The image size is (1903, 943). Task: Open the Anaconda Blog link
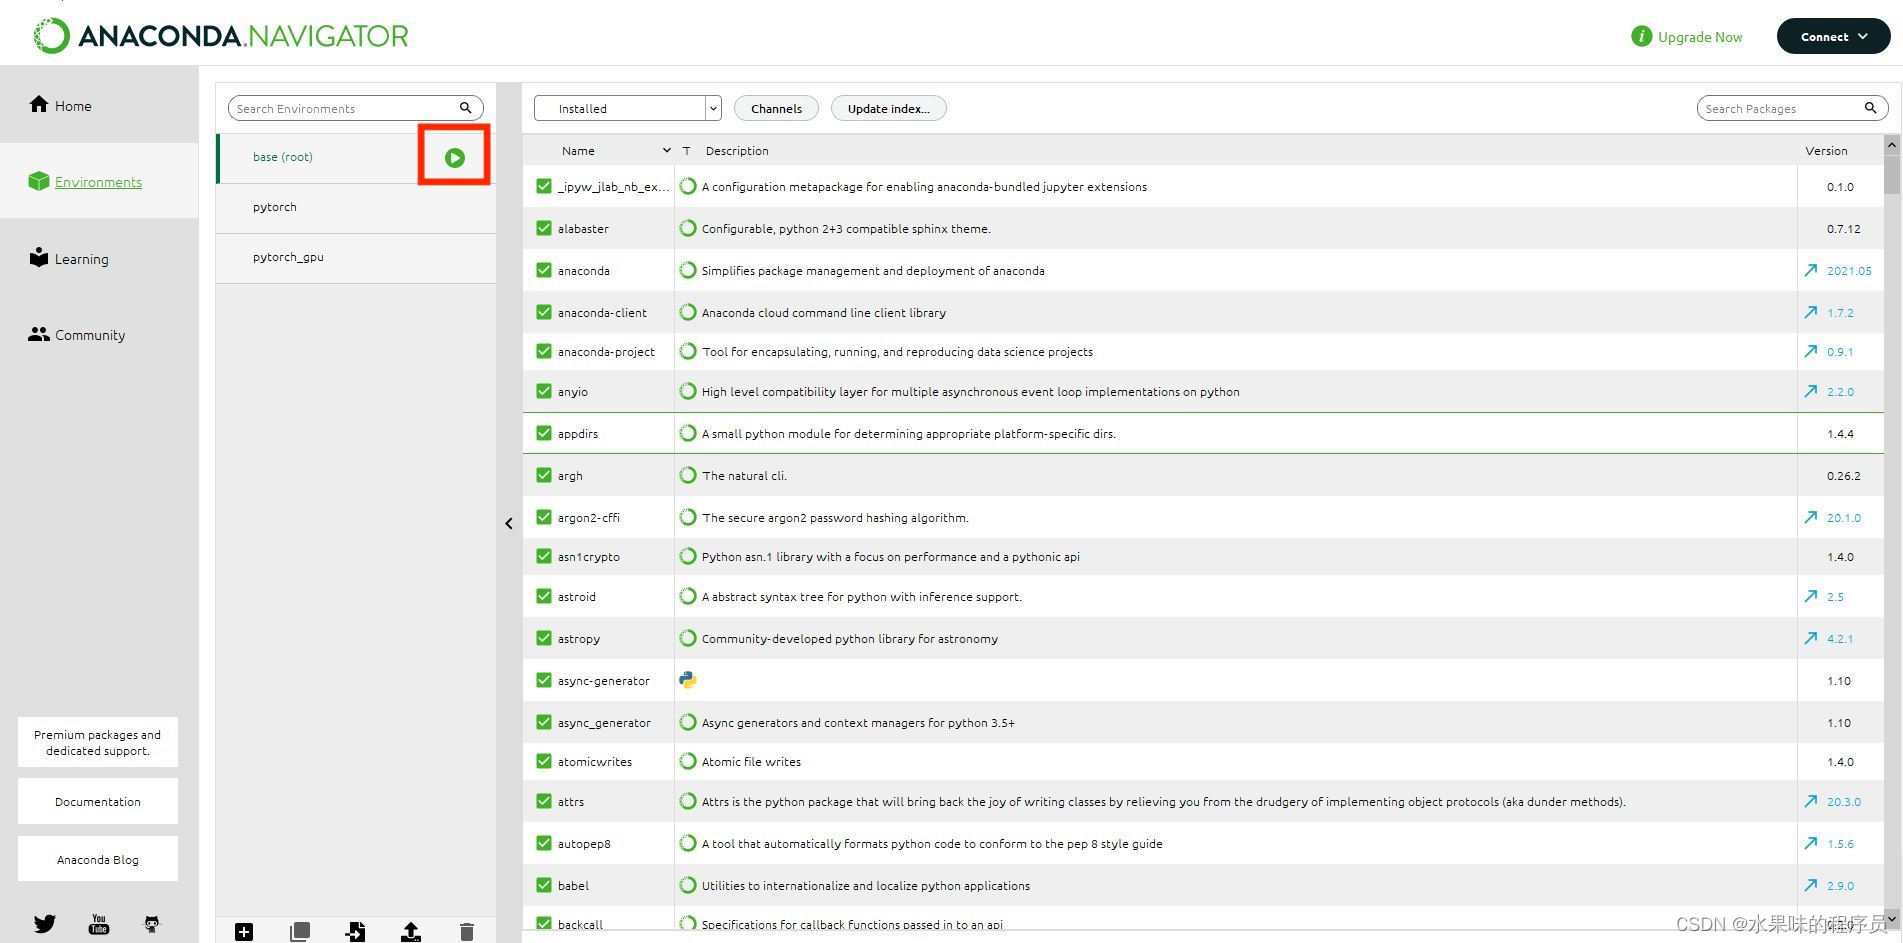[98, 859]
